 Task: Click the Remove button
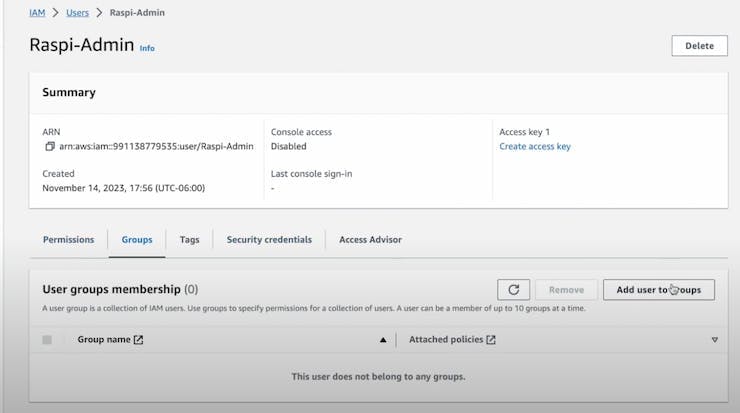pyautogui.click(x=567, y=289)
